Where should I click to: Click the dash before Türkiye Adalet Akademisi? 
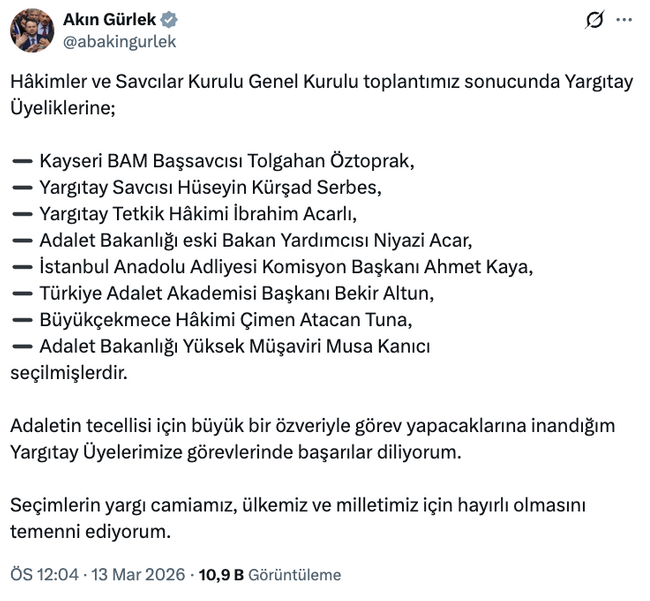[22, 293]
